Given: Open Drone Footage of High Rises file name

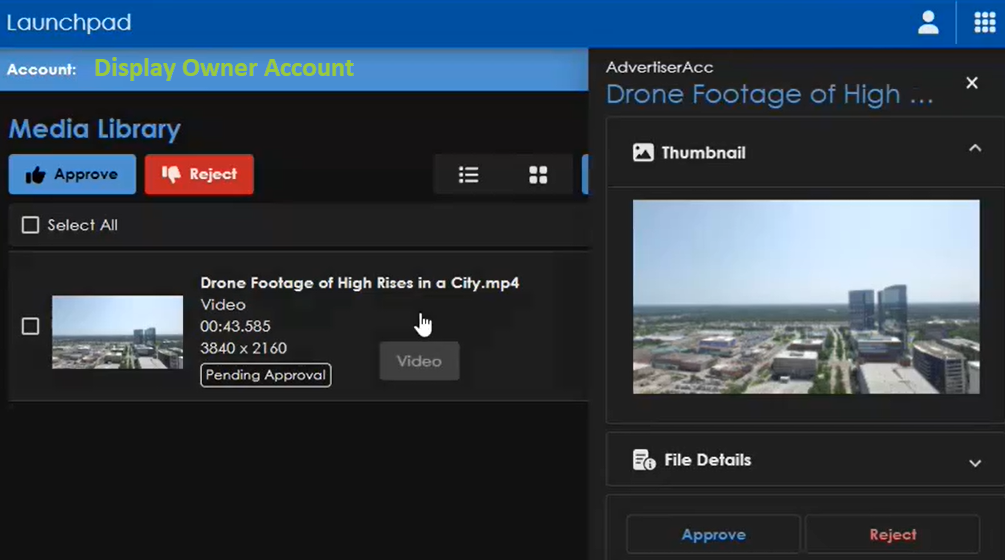Looking at the screenshot, I should [359, 283].
